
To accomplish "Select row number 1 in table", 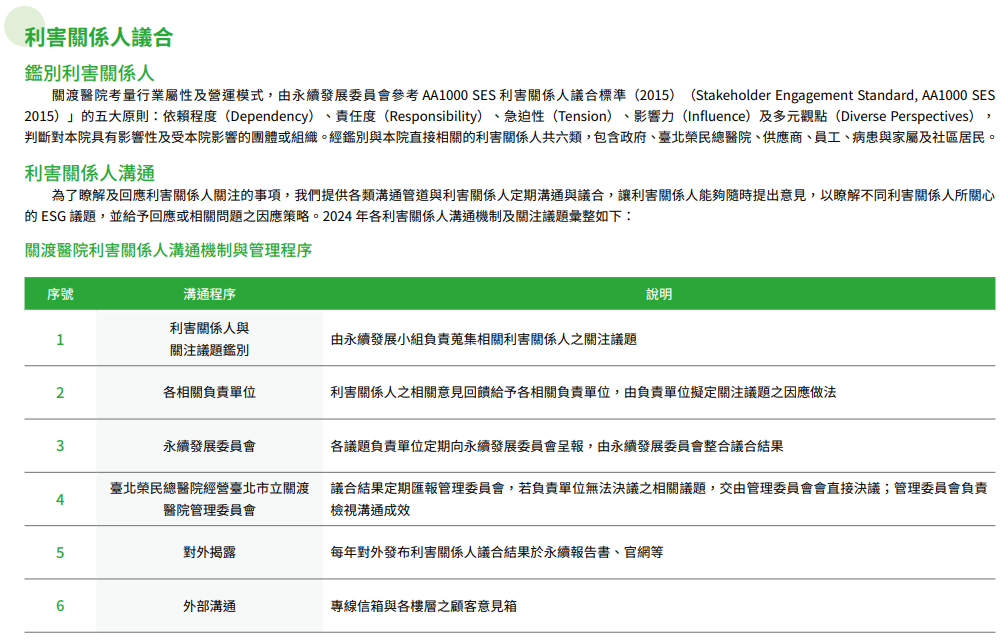I will tap(60, 340).
